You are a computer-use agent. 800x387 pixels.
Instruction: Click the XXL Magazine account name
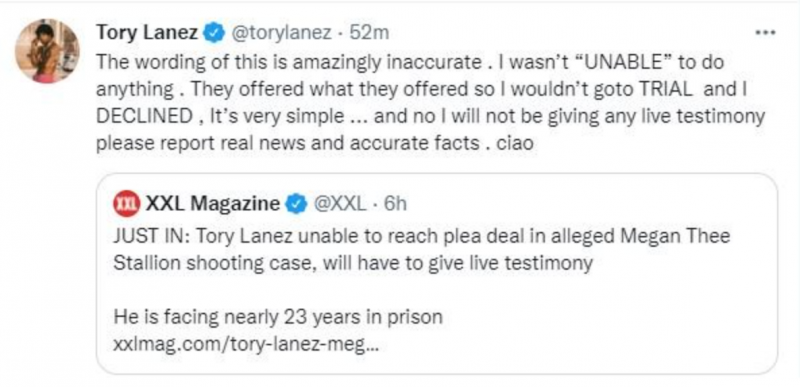[213, 204]
